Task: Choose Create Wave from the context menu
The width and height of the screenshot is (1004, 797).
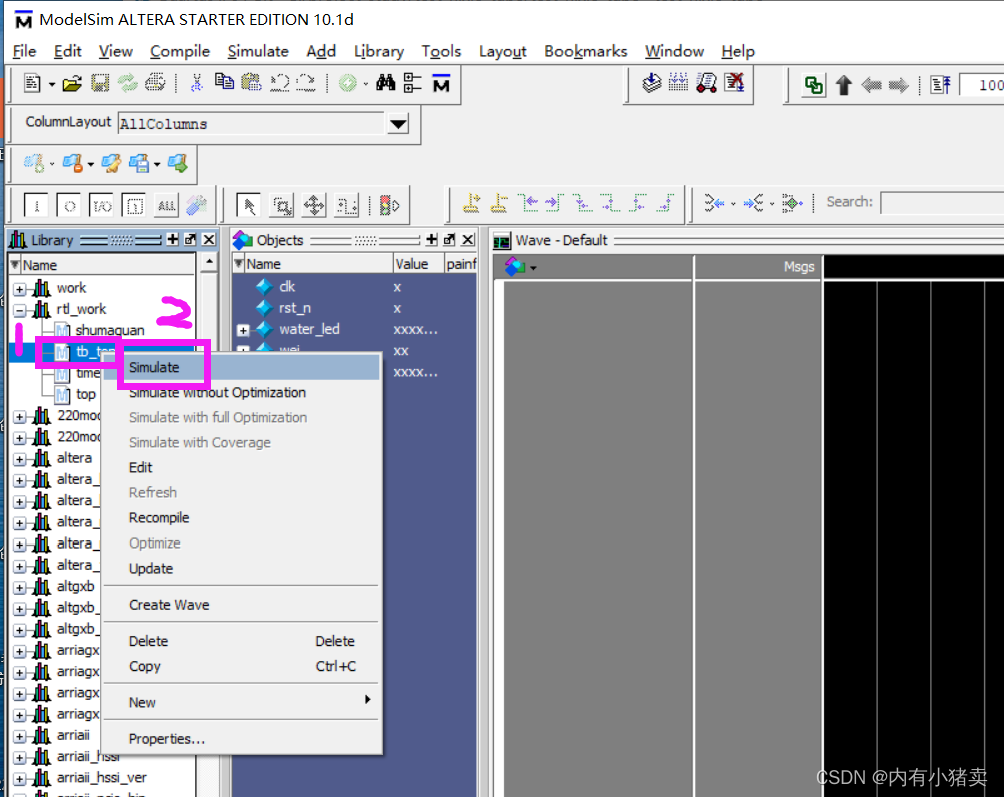Action: pyautogui.click(x=241, y=605)
